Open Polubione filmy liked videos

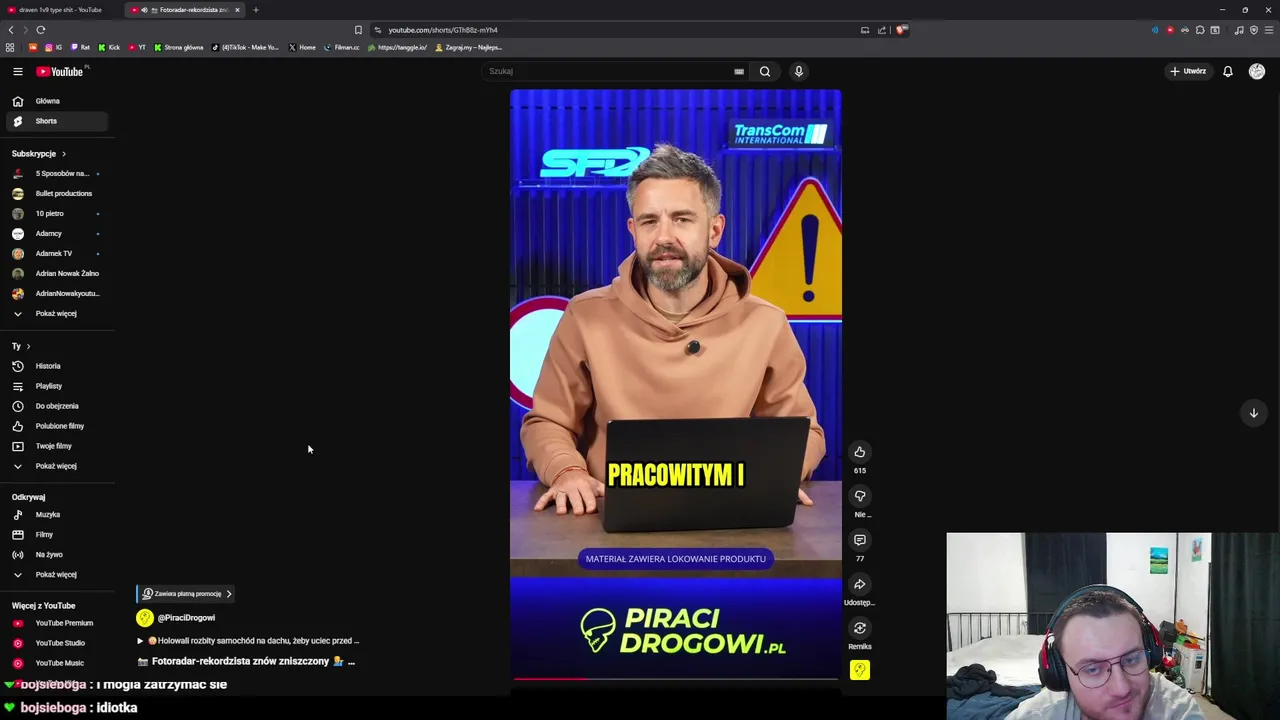[x=57, y=426]
